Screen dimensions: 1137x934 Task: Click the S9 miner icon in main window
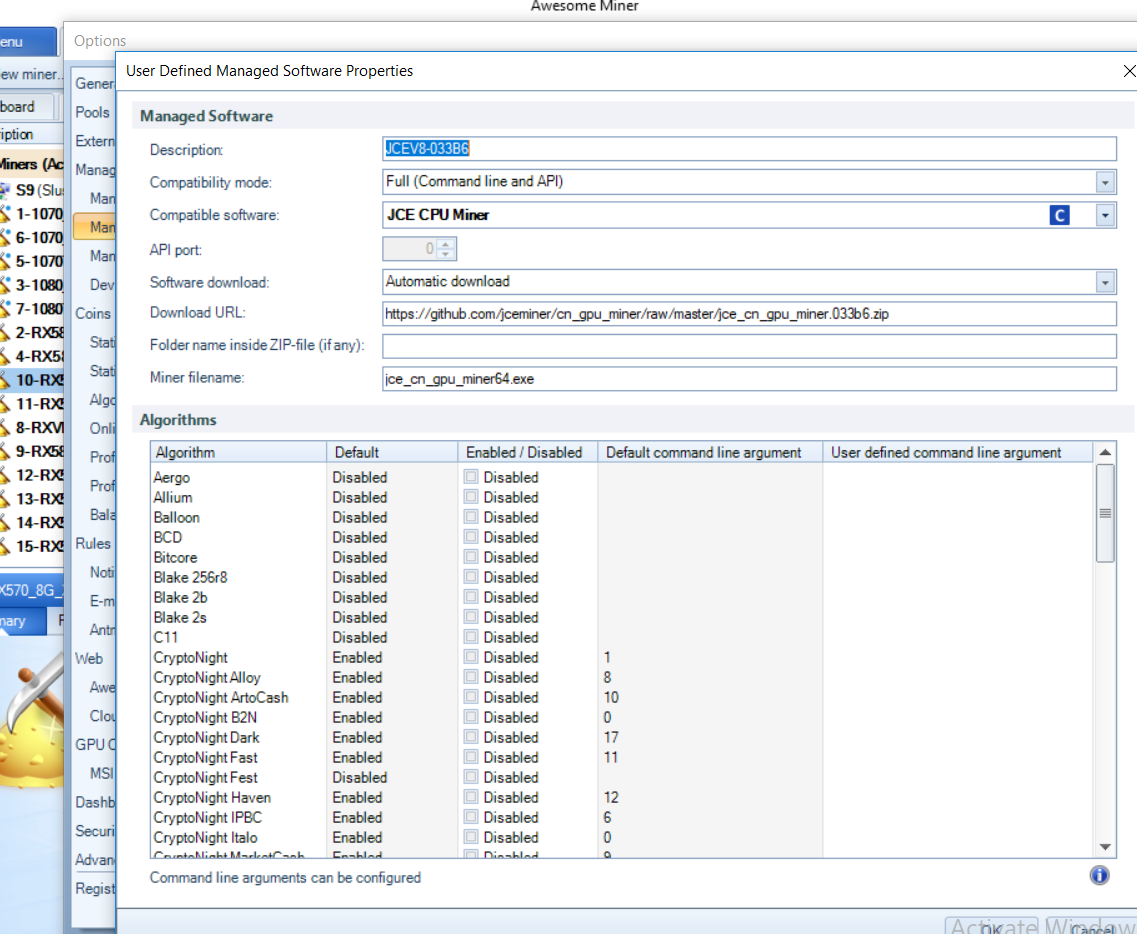pos(5,190)
